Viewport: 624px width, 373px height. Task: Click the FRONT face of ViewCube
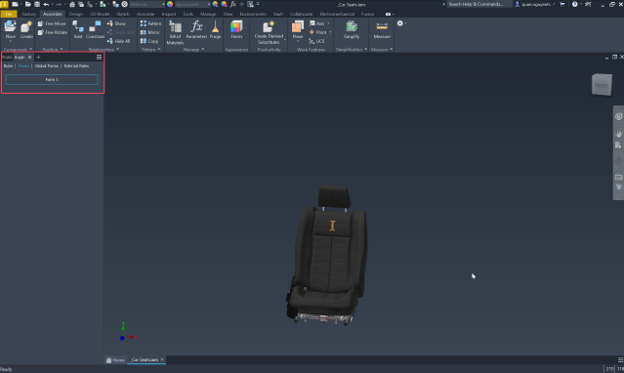click(x=601, y=85)
